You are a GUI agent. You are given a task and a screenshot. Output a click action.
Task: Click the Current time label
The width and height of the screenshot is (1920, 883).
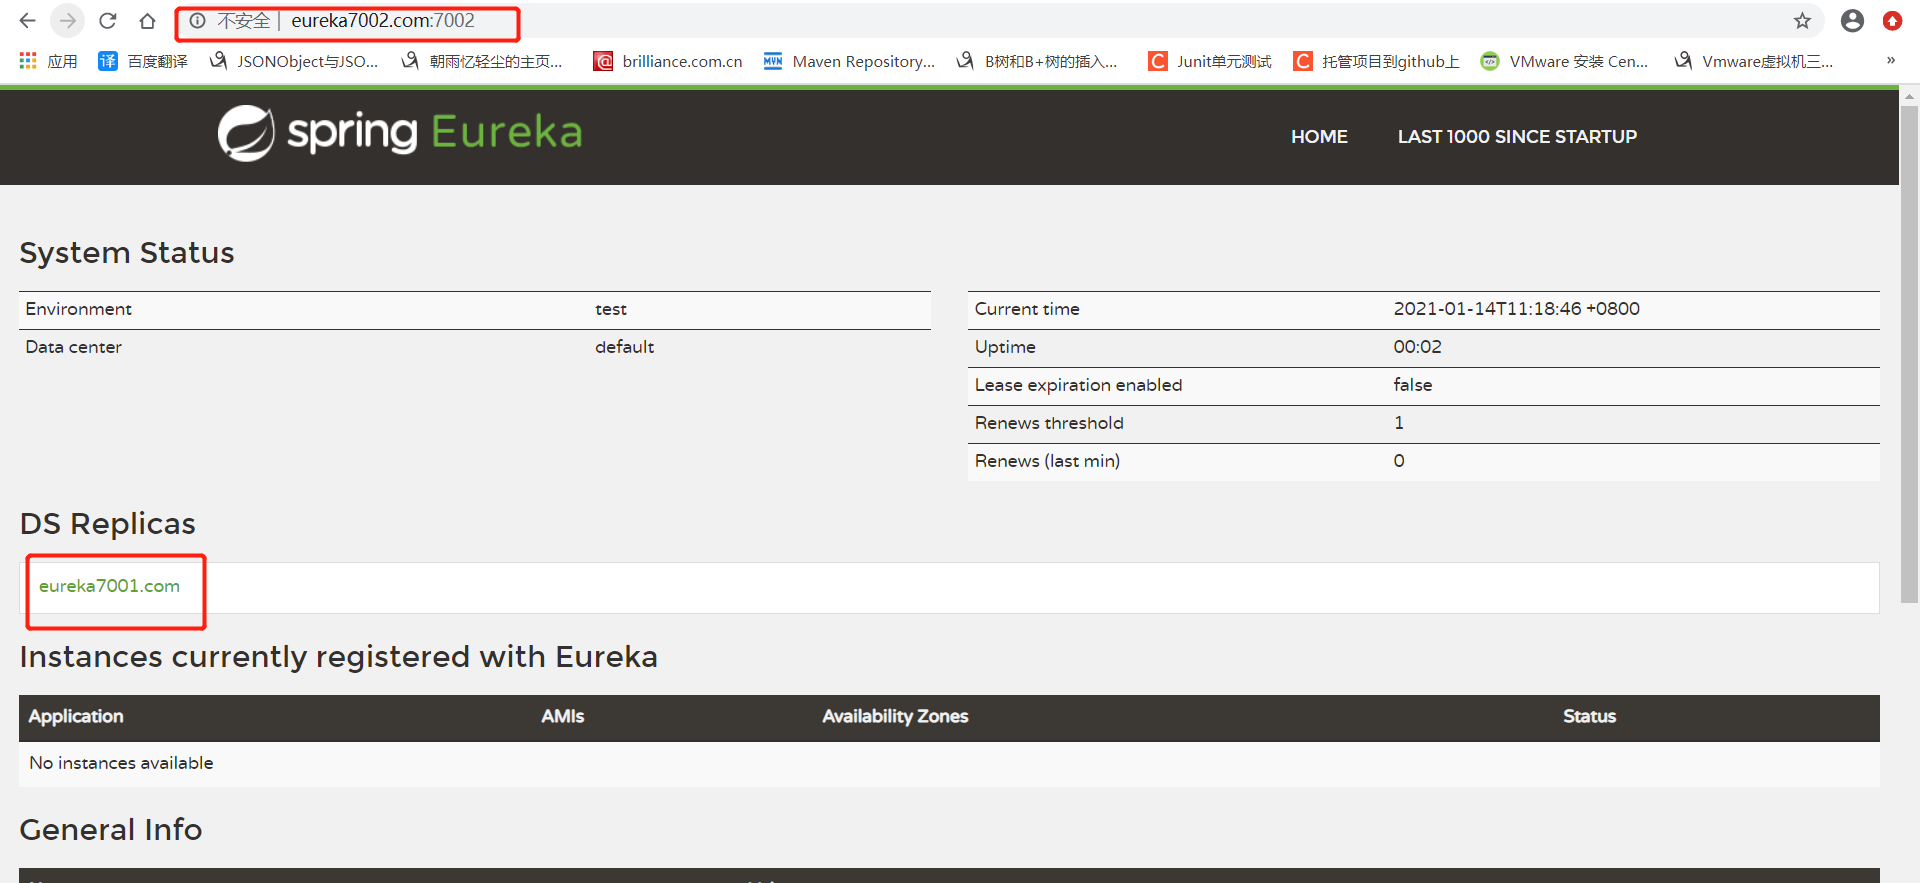coord(1027,309)
